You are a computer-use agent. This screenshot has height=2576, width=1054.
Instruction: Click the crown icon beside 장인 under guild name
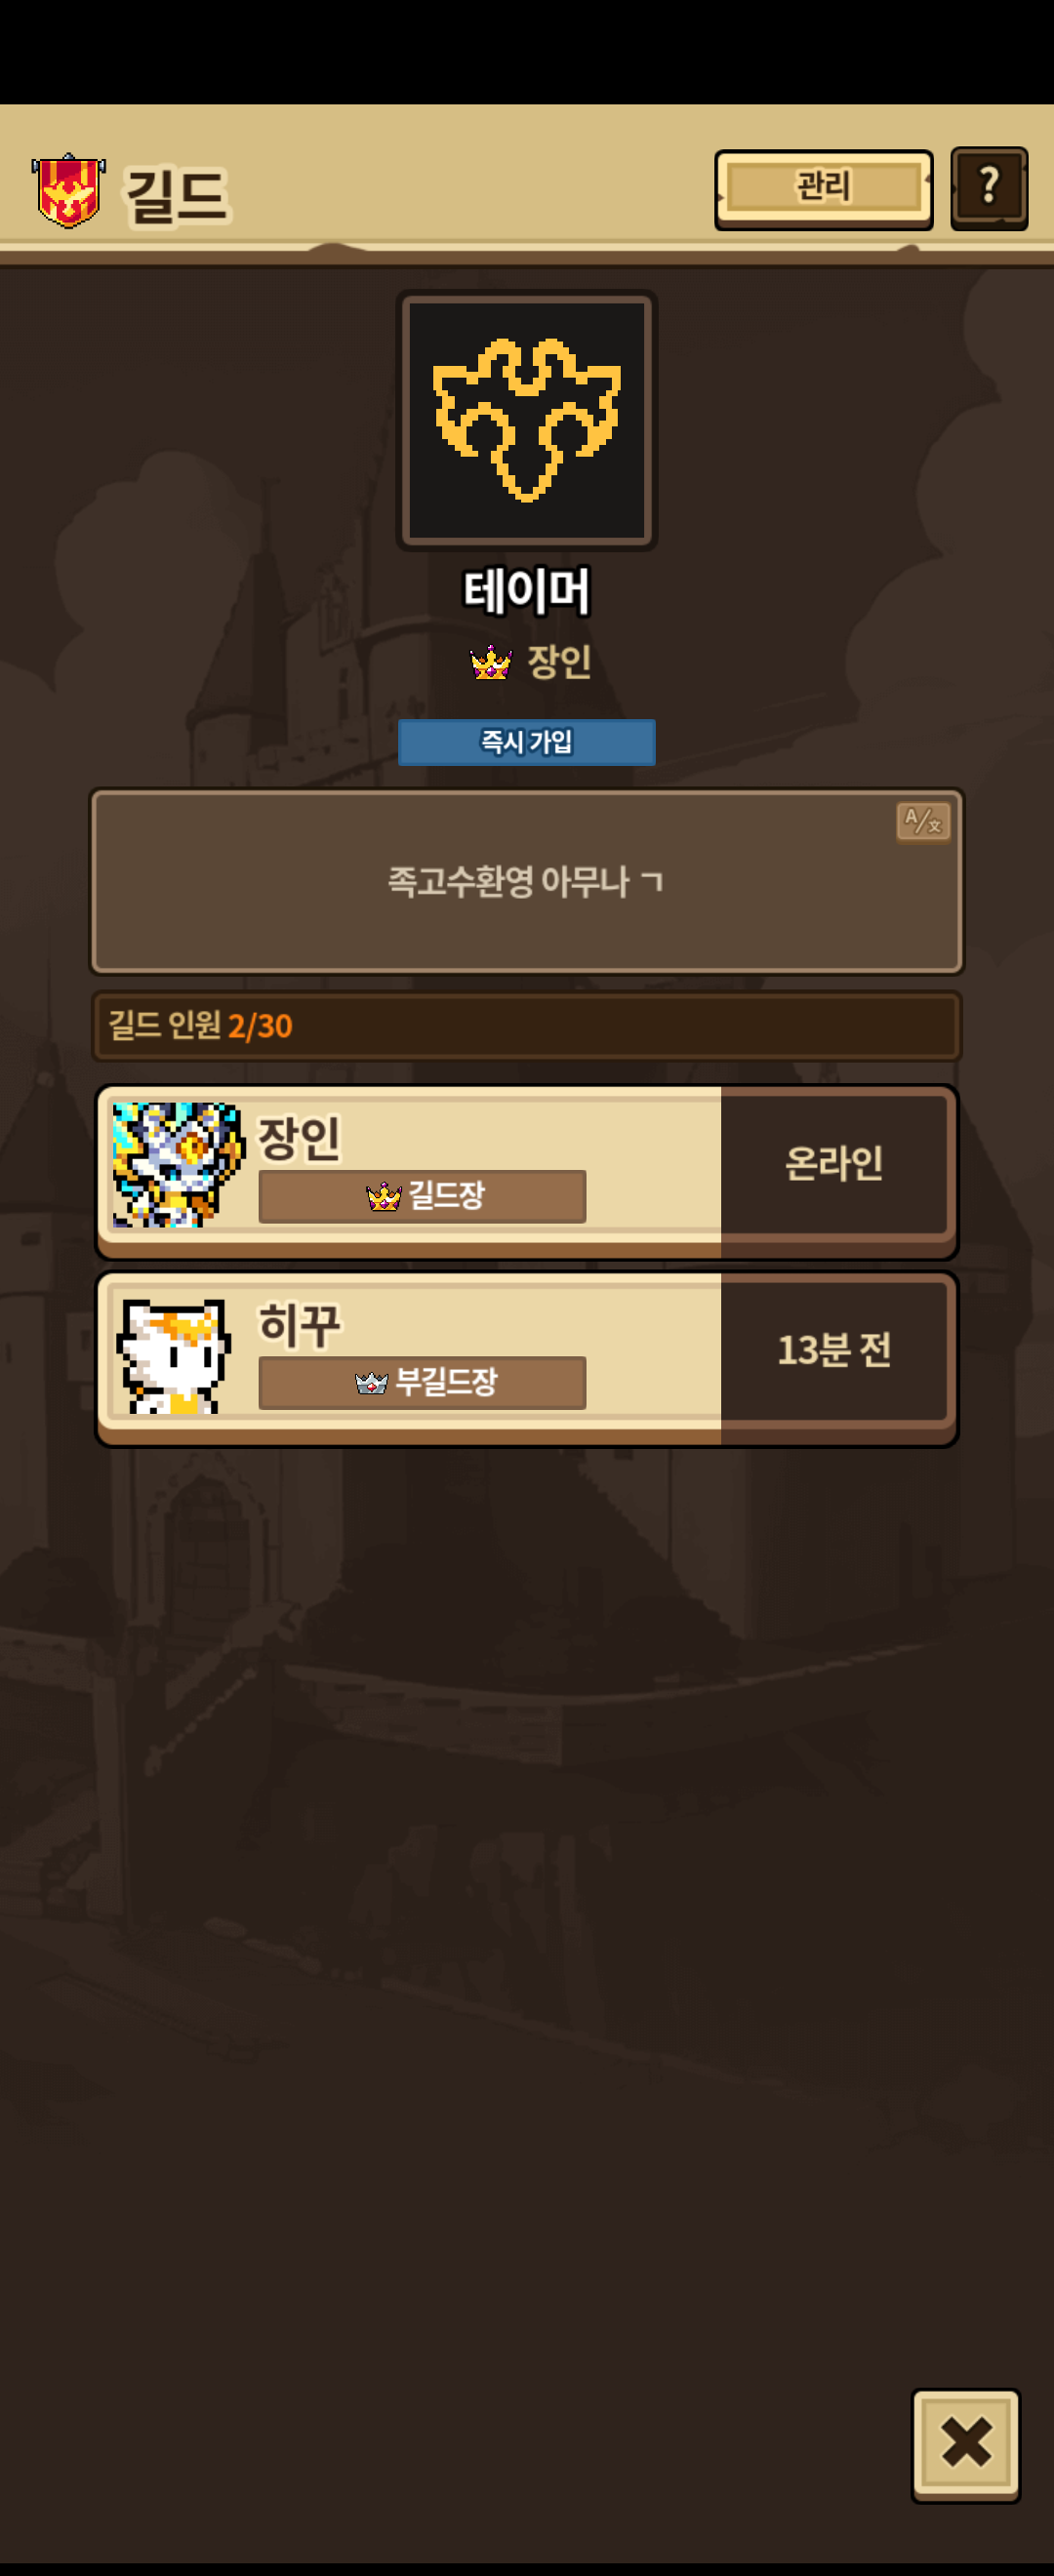(491, 662)
